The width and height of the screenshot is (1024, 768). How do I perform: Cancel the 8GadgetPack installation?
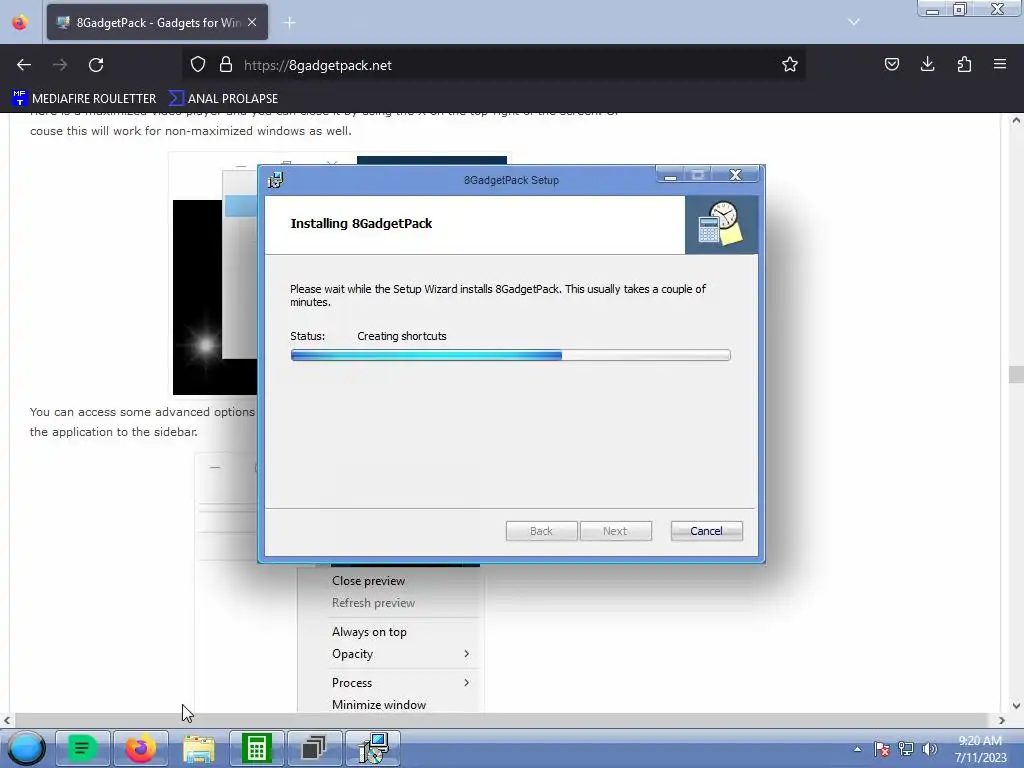pos(706,531)
